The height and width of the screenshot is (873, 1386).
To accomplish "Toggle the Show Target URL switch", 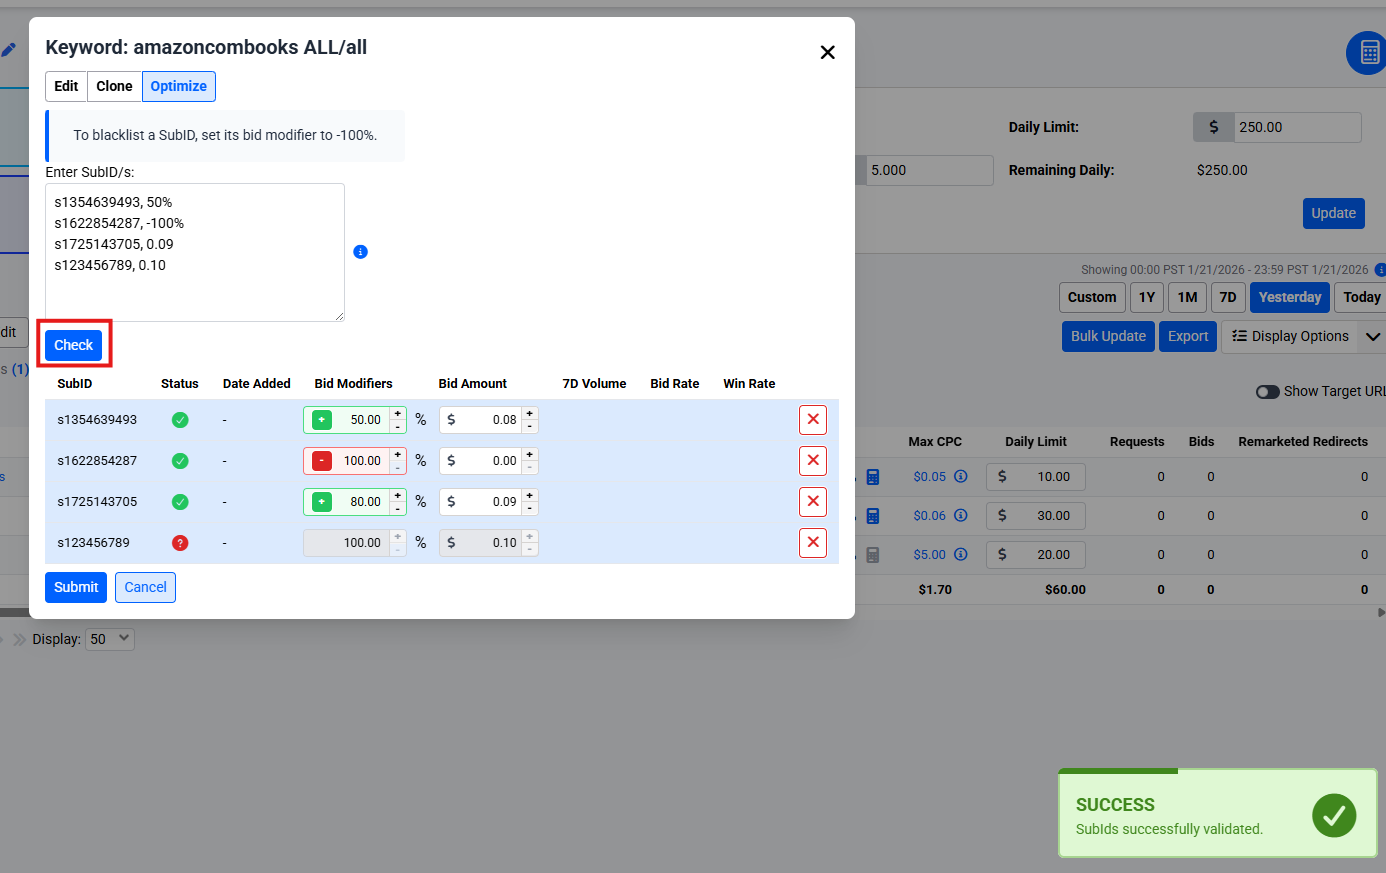I will (1267, 392).
